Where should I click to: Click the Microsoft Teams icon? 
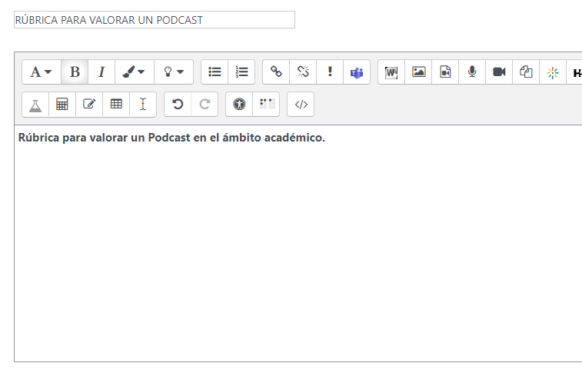click(357, 72)
